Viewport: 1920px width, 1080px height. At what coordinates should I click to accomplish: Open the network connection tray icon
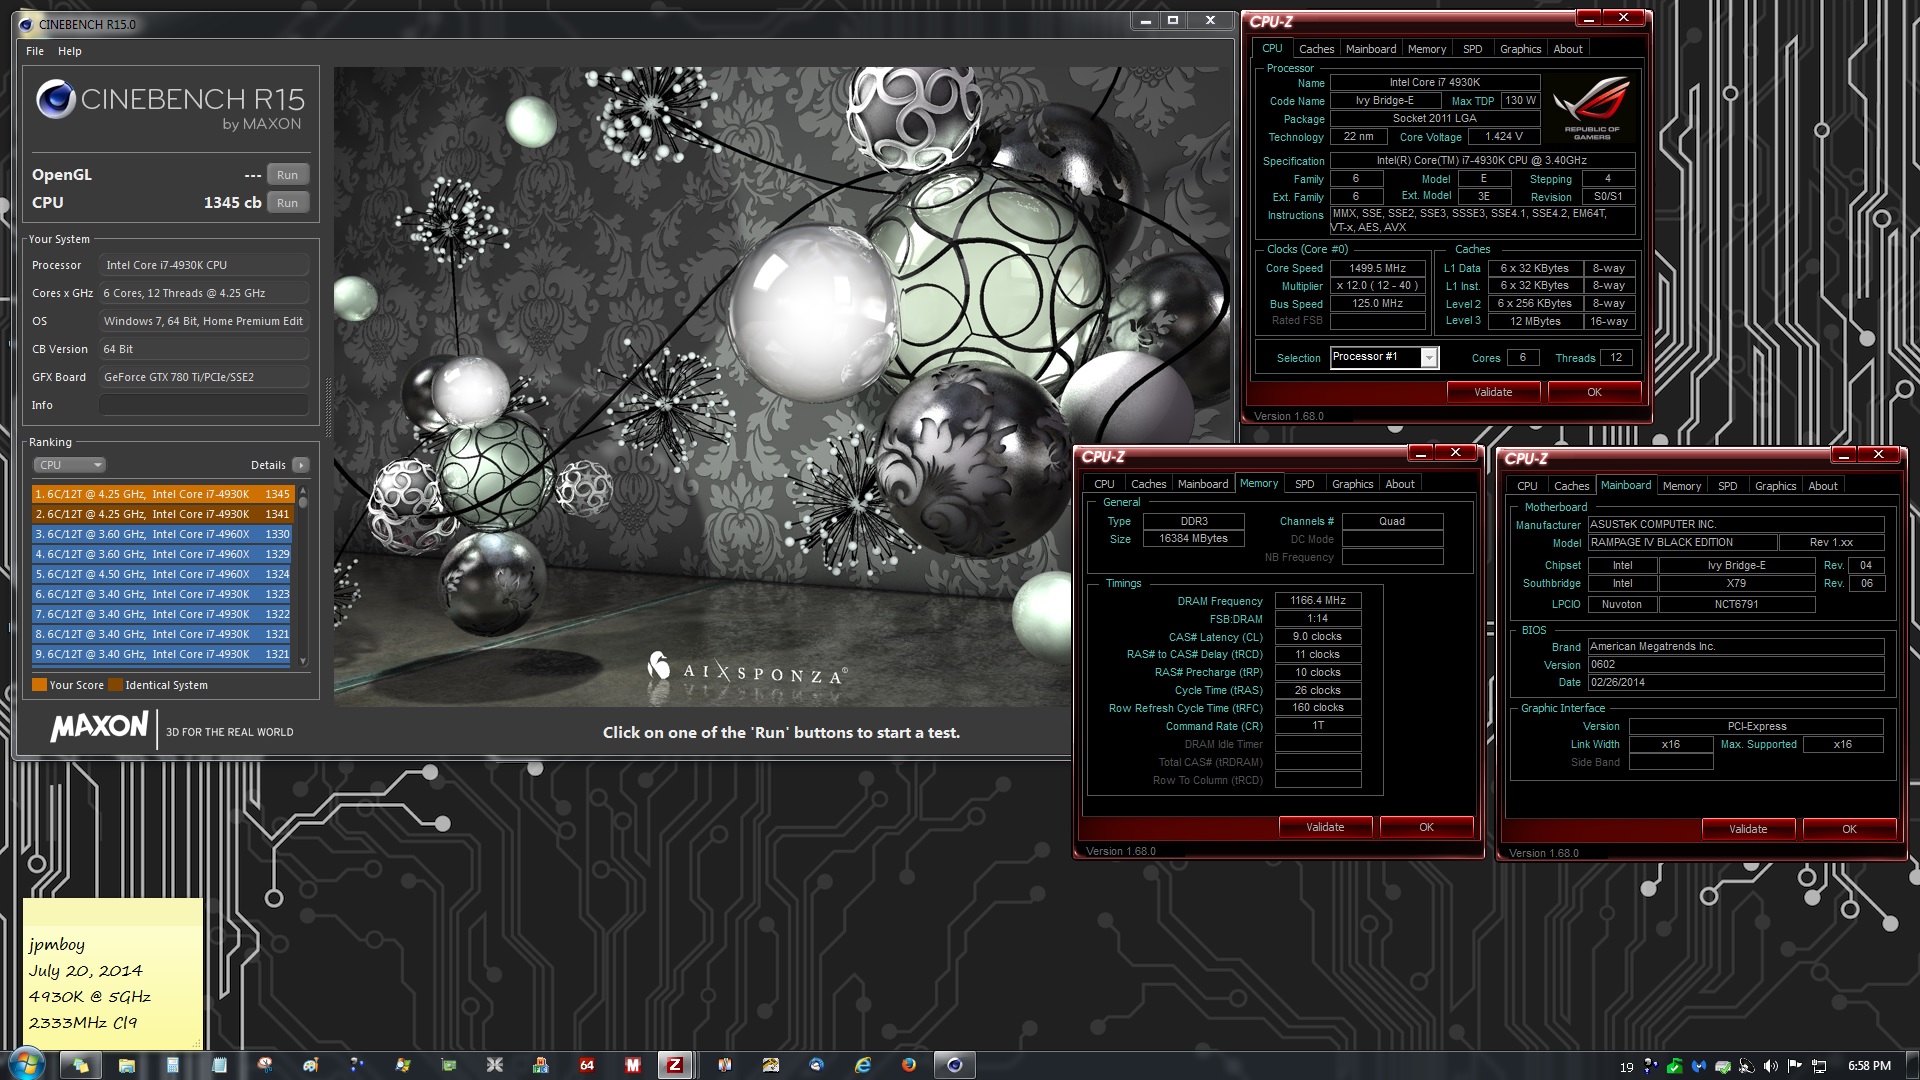point(1819,1066)
